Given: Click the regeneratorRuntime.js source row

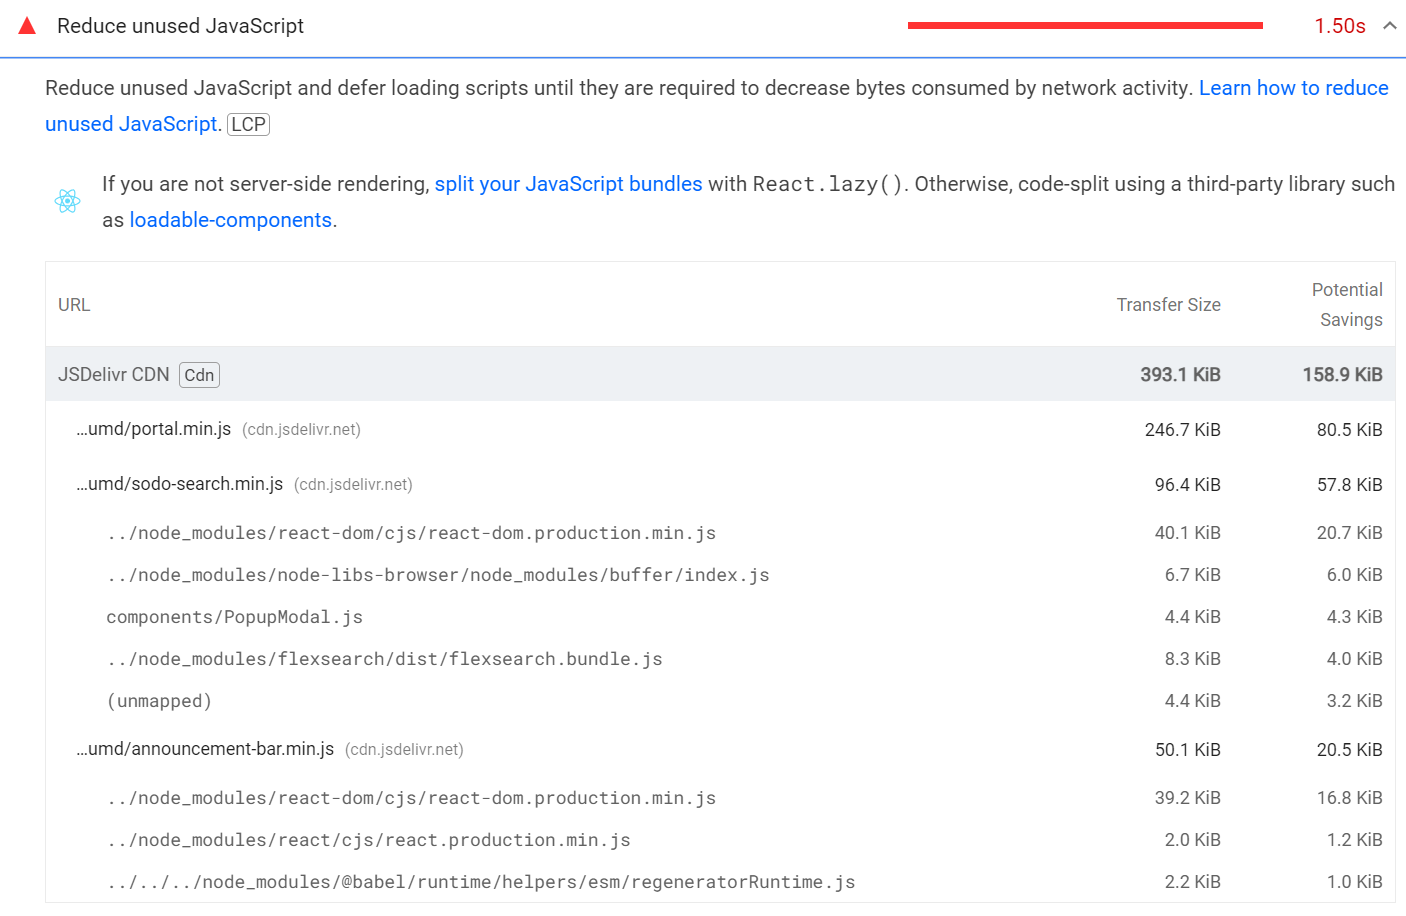Looking at the screenshot, I should tap(720, 882).
